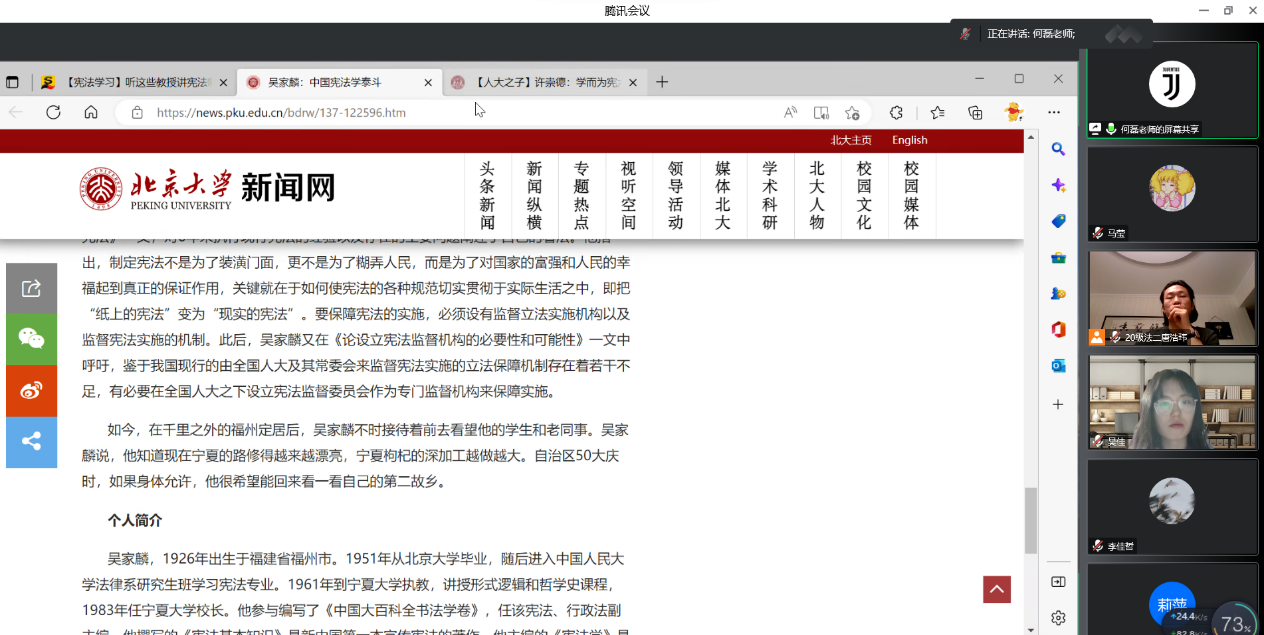This screenshot has width=1264, height=635.
Task: Click the English link in header
Action: 909,140
